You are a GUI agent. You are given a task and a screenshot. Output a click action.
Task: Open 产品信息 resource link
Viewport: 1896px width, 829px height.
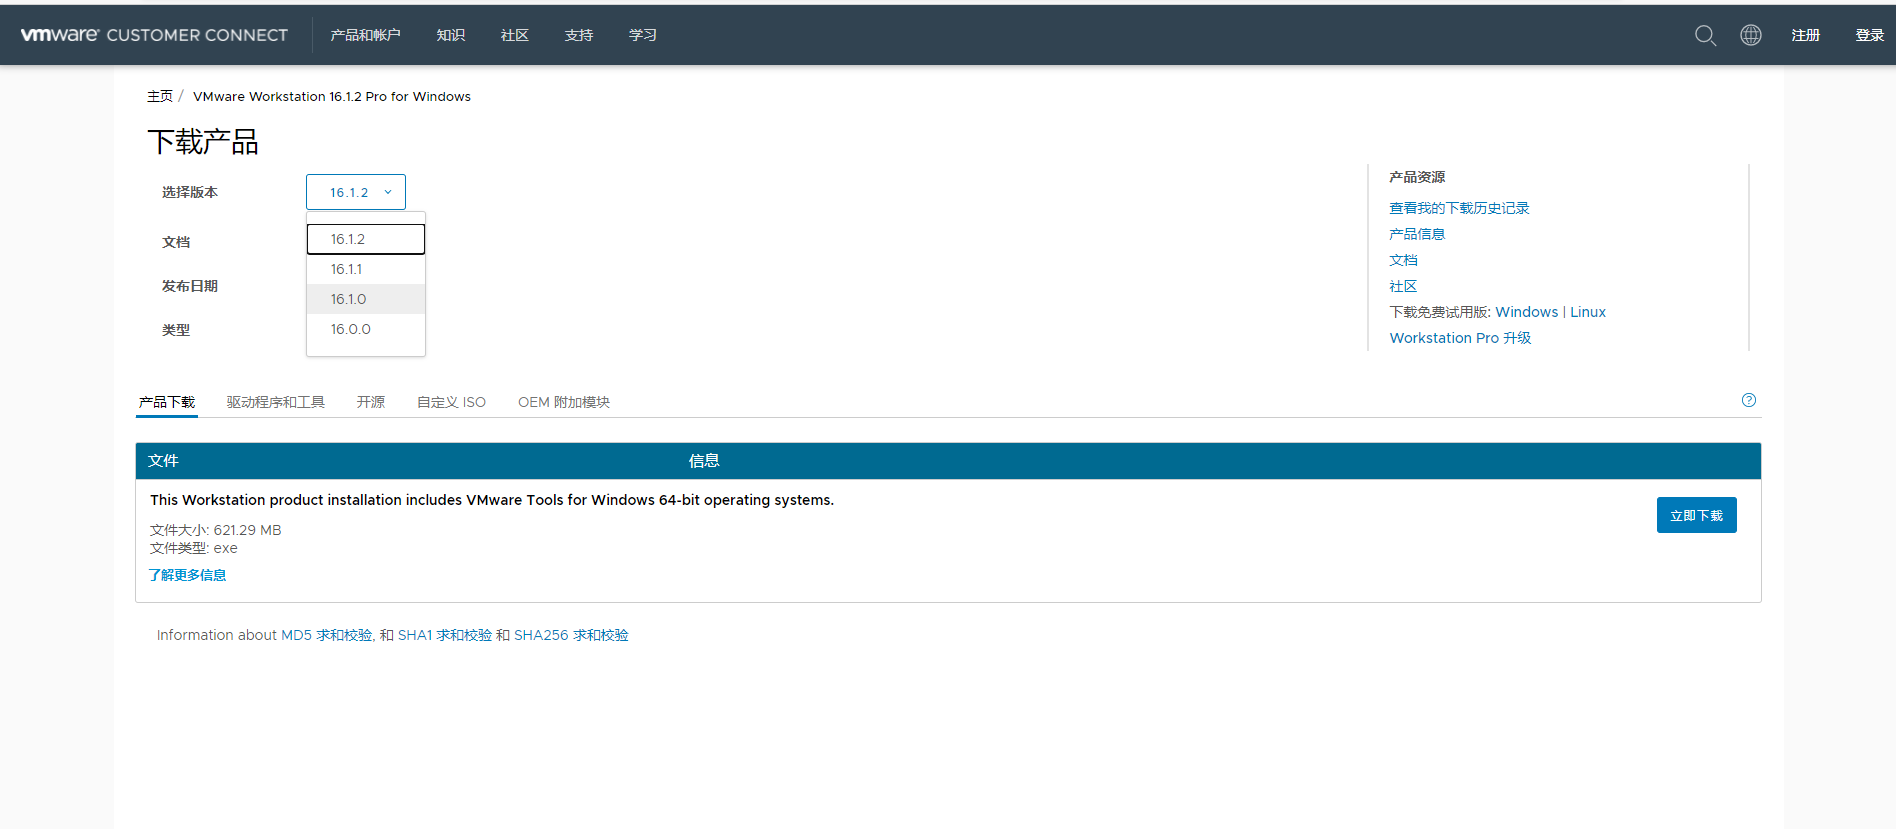1417,234
